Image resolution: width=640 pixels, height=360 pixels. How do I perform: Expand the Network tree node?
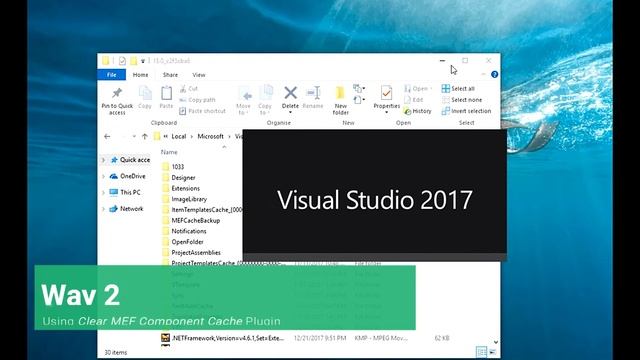[x=103, y=209]
